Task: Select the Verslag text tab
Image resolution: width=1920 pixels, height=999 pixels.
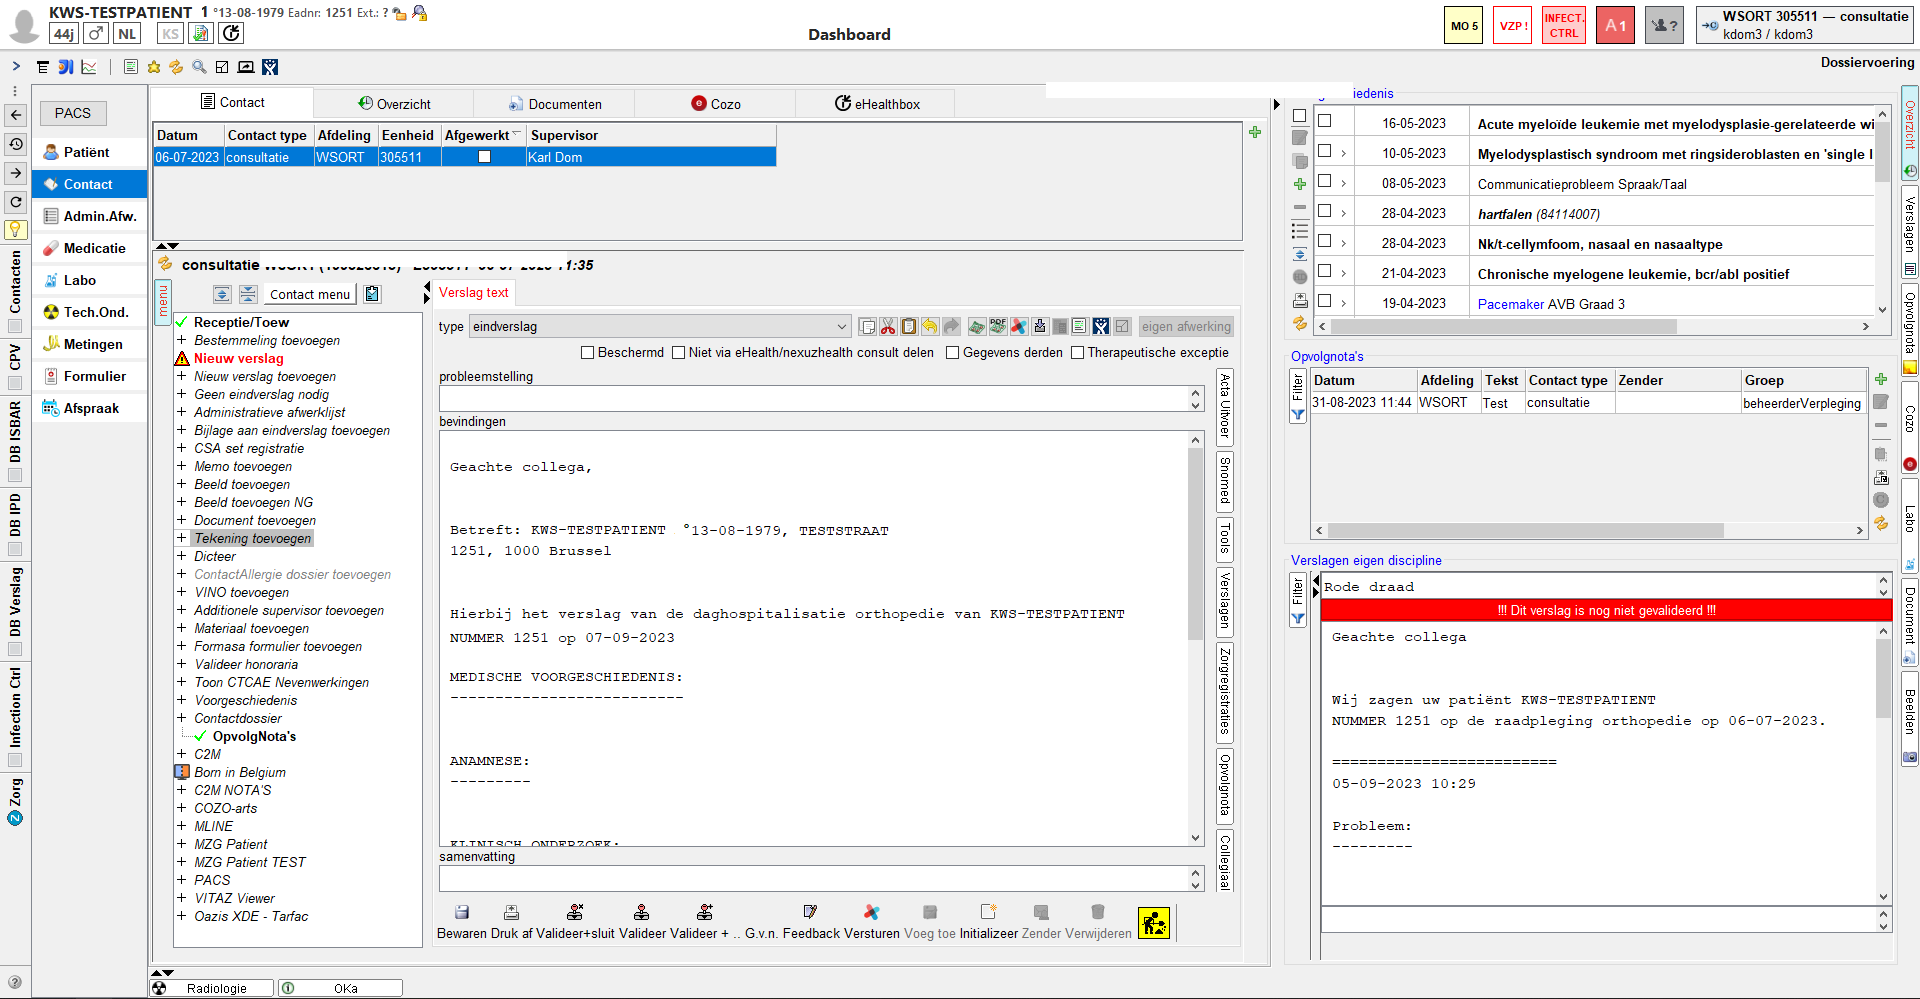Action: point(474,292)
